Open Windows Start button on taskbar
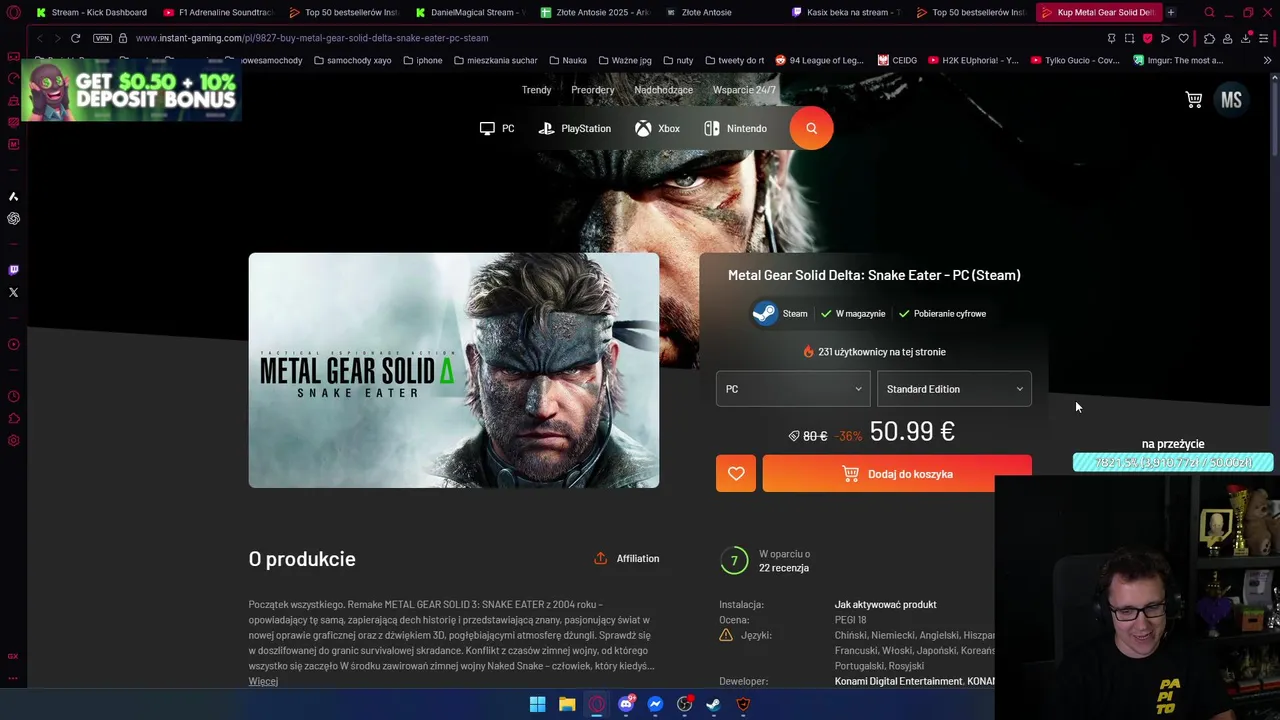Viewport: 1280px width, 720px height. [537, 704]
